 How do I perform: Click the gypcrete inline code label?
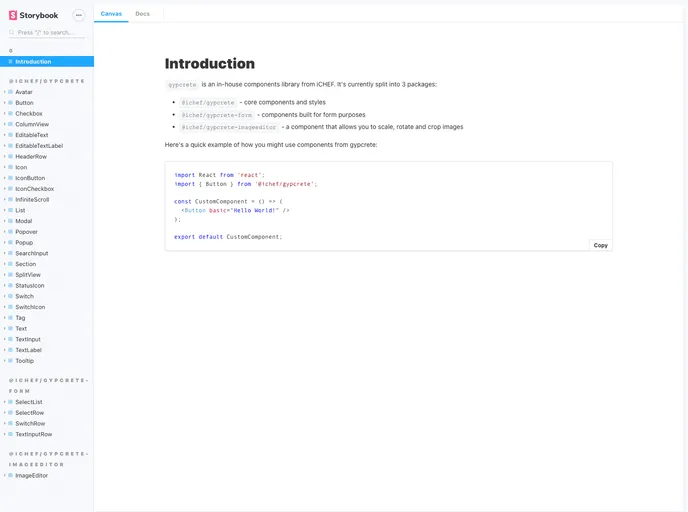coord(182,85)
